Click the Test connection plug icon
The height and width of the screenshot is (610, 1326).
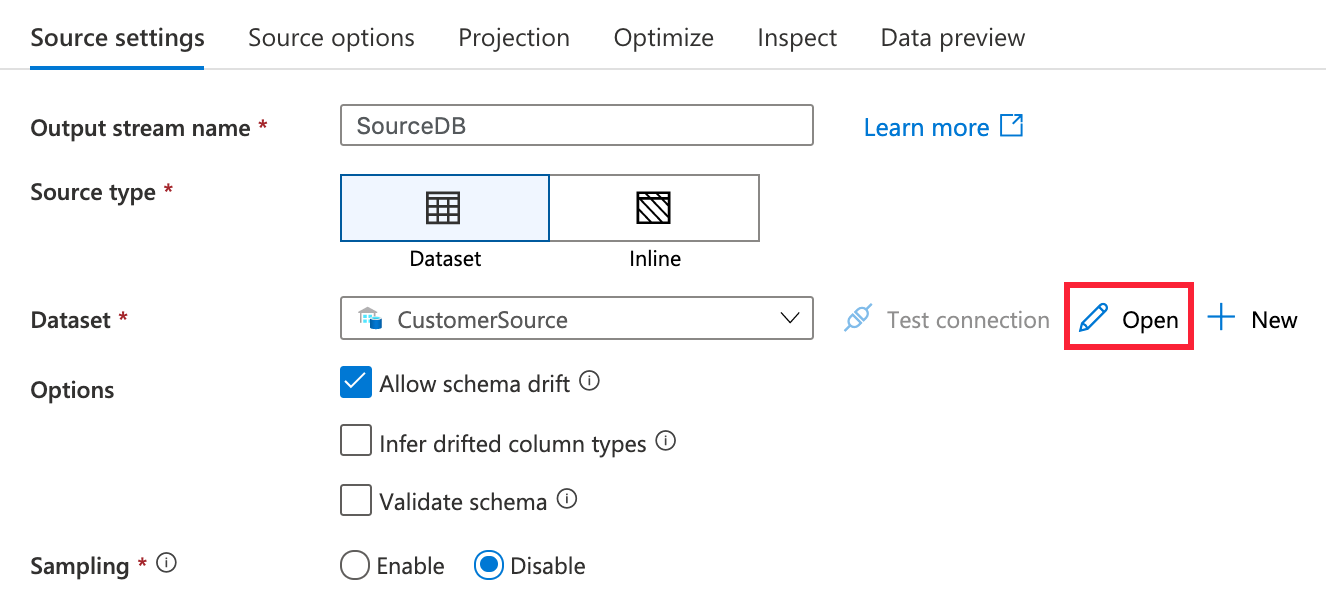[858, 320]
